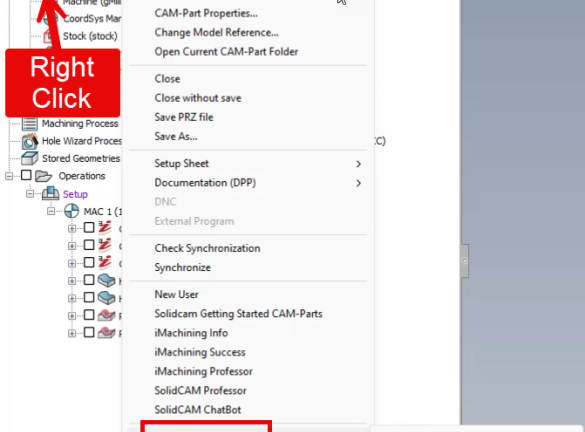Click Stock (stock) tree item
Viewport: 585px width, 432px height.
(90, 36)
